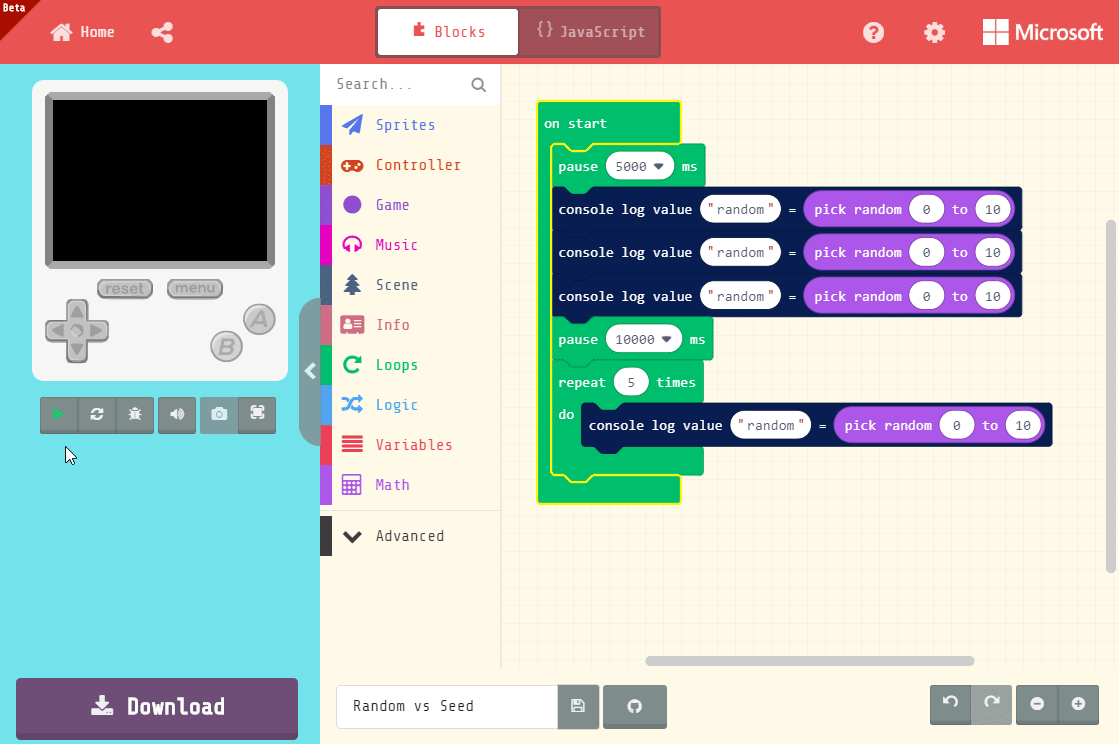This screenshot has width=1119, height=744.
Task: Click the search magnifier icon
Action: click(x=479, y=85)
